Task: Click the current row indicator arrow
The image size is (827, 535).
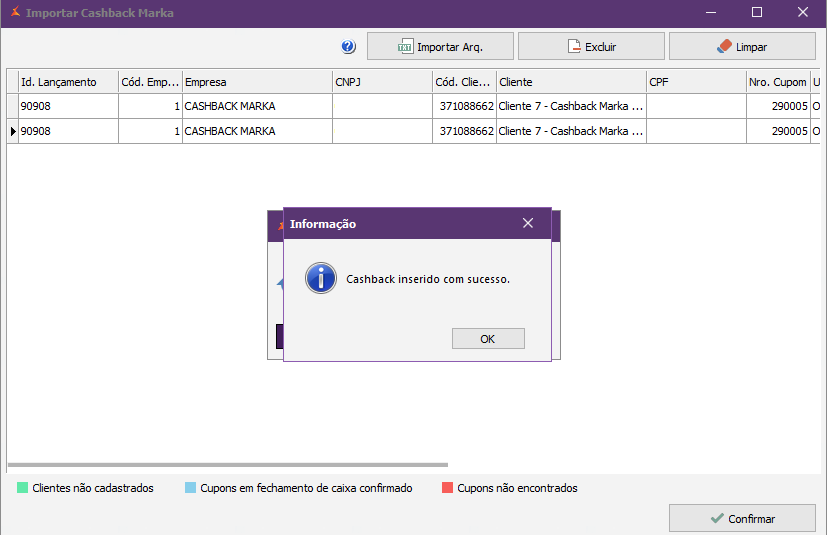Action: 13,131
